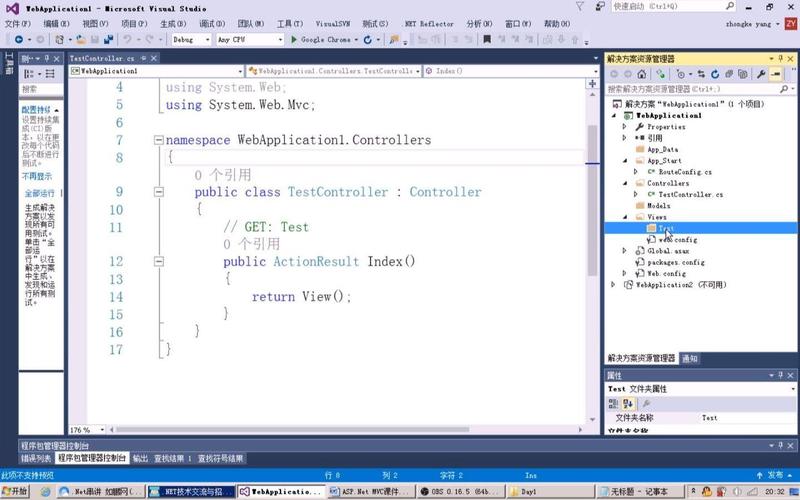Click the Navigate Backward toolbar icon
Screen dimensions: 800x500
(x=19, y=39)
